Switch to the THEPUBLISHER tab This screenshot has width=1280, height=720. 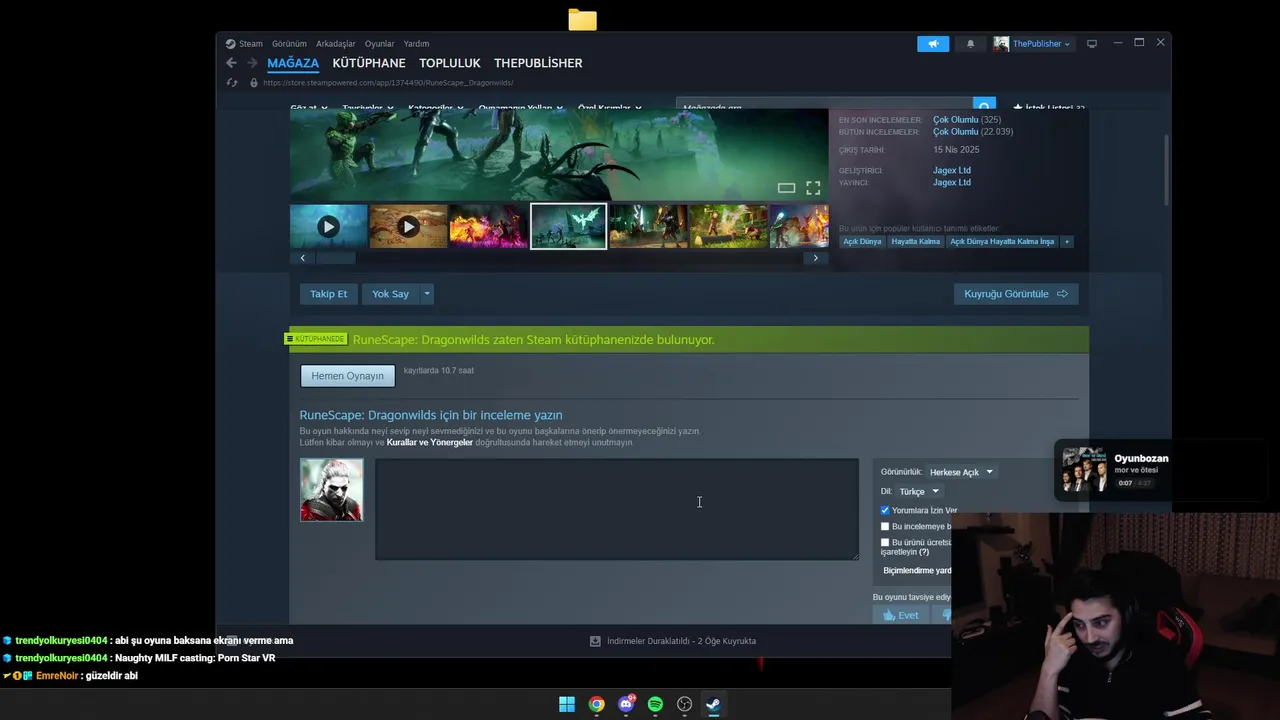[538, 63]
